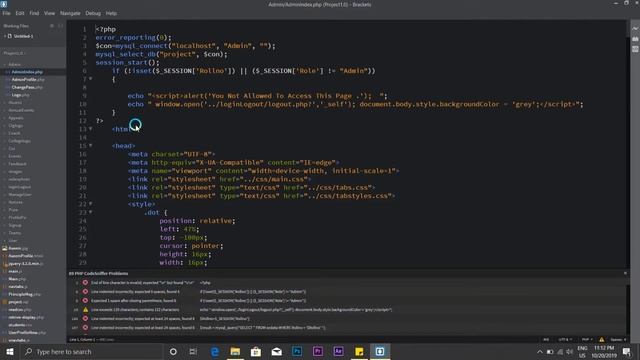
Task: Launch Microsoft Edge from taskbar
Action: [x=215, y=352]
